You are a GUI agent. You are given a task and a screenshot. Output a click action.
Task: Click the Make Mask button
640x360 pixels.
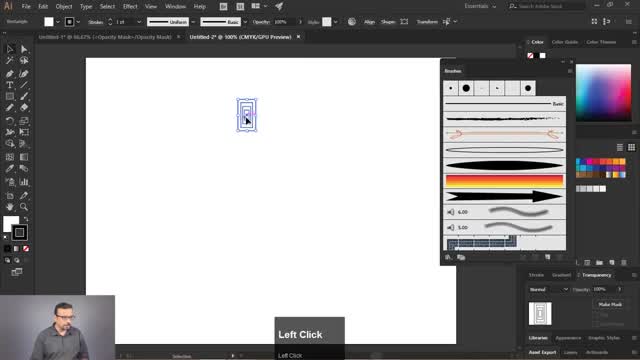coord(610,304)
